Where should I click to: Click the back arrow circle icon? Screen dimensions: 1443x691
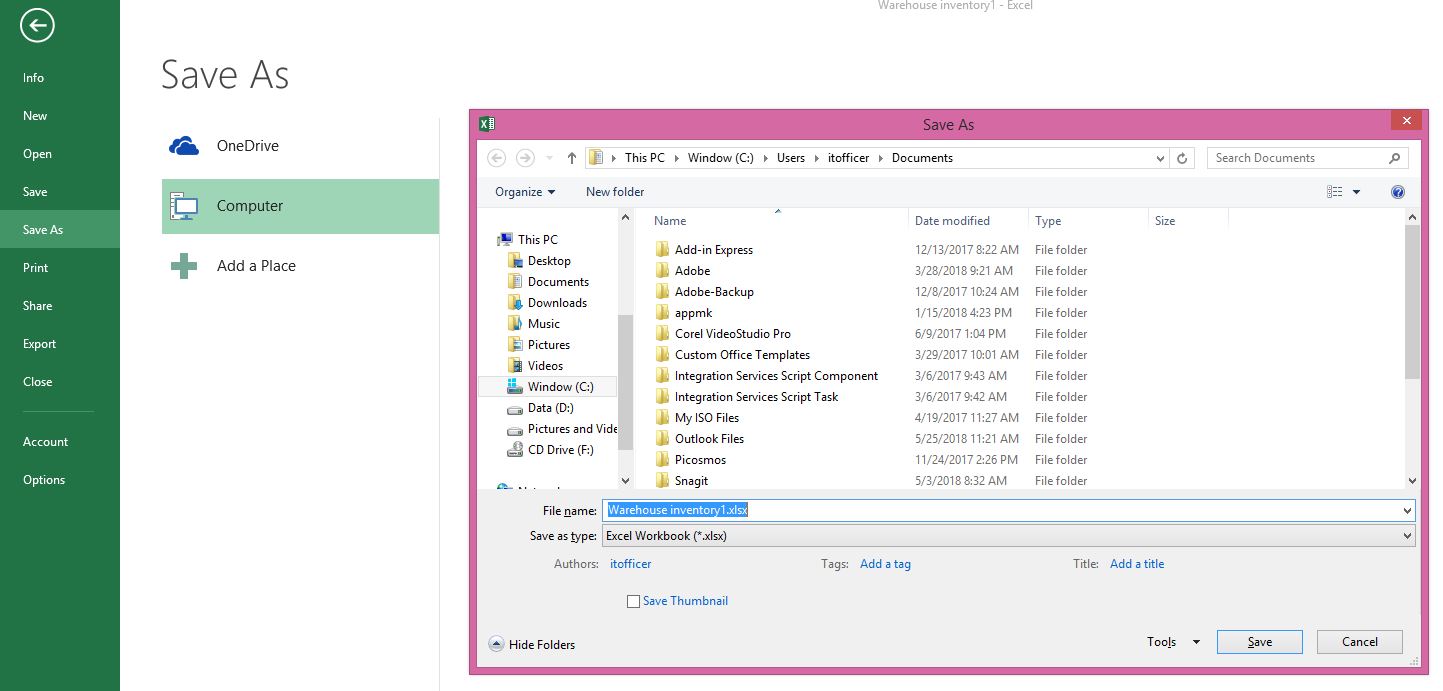[37, 26]
